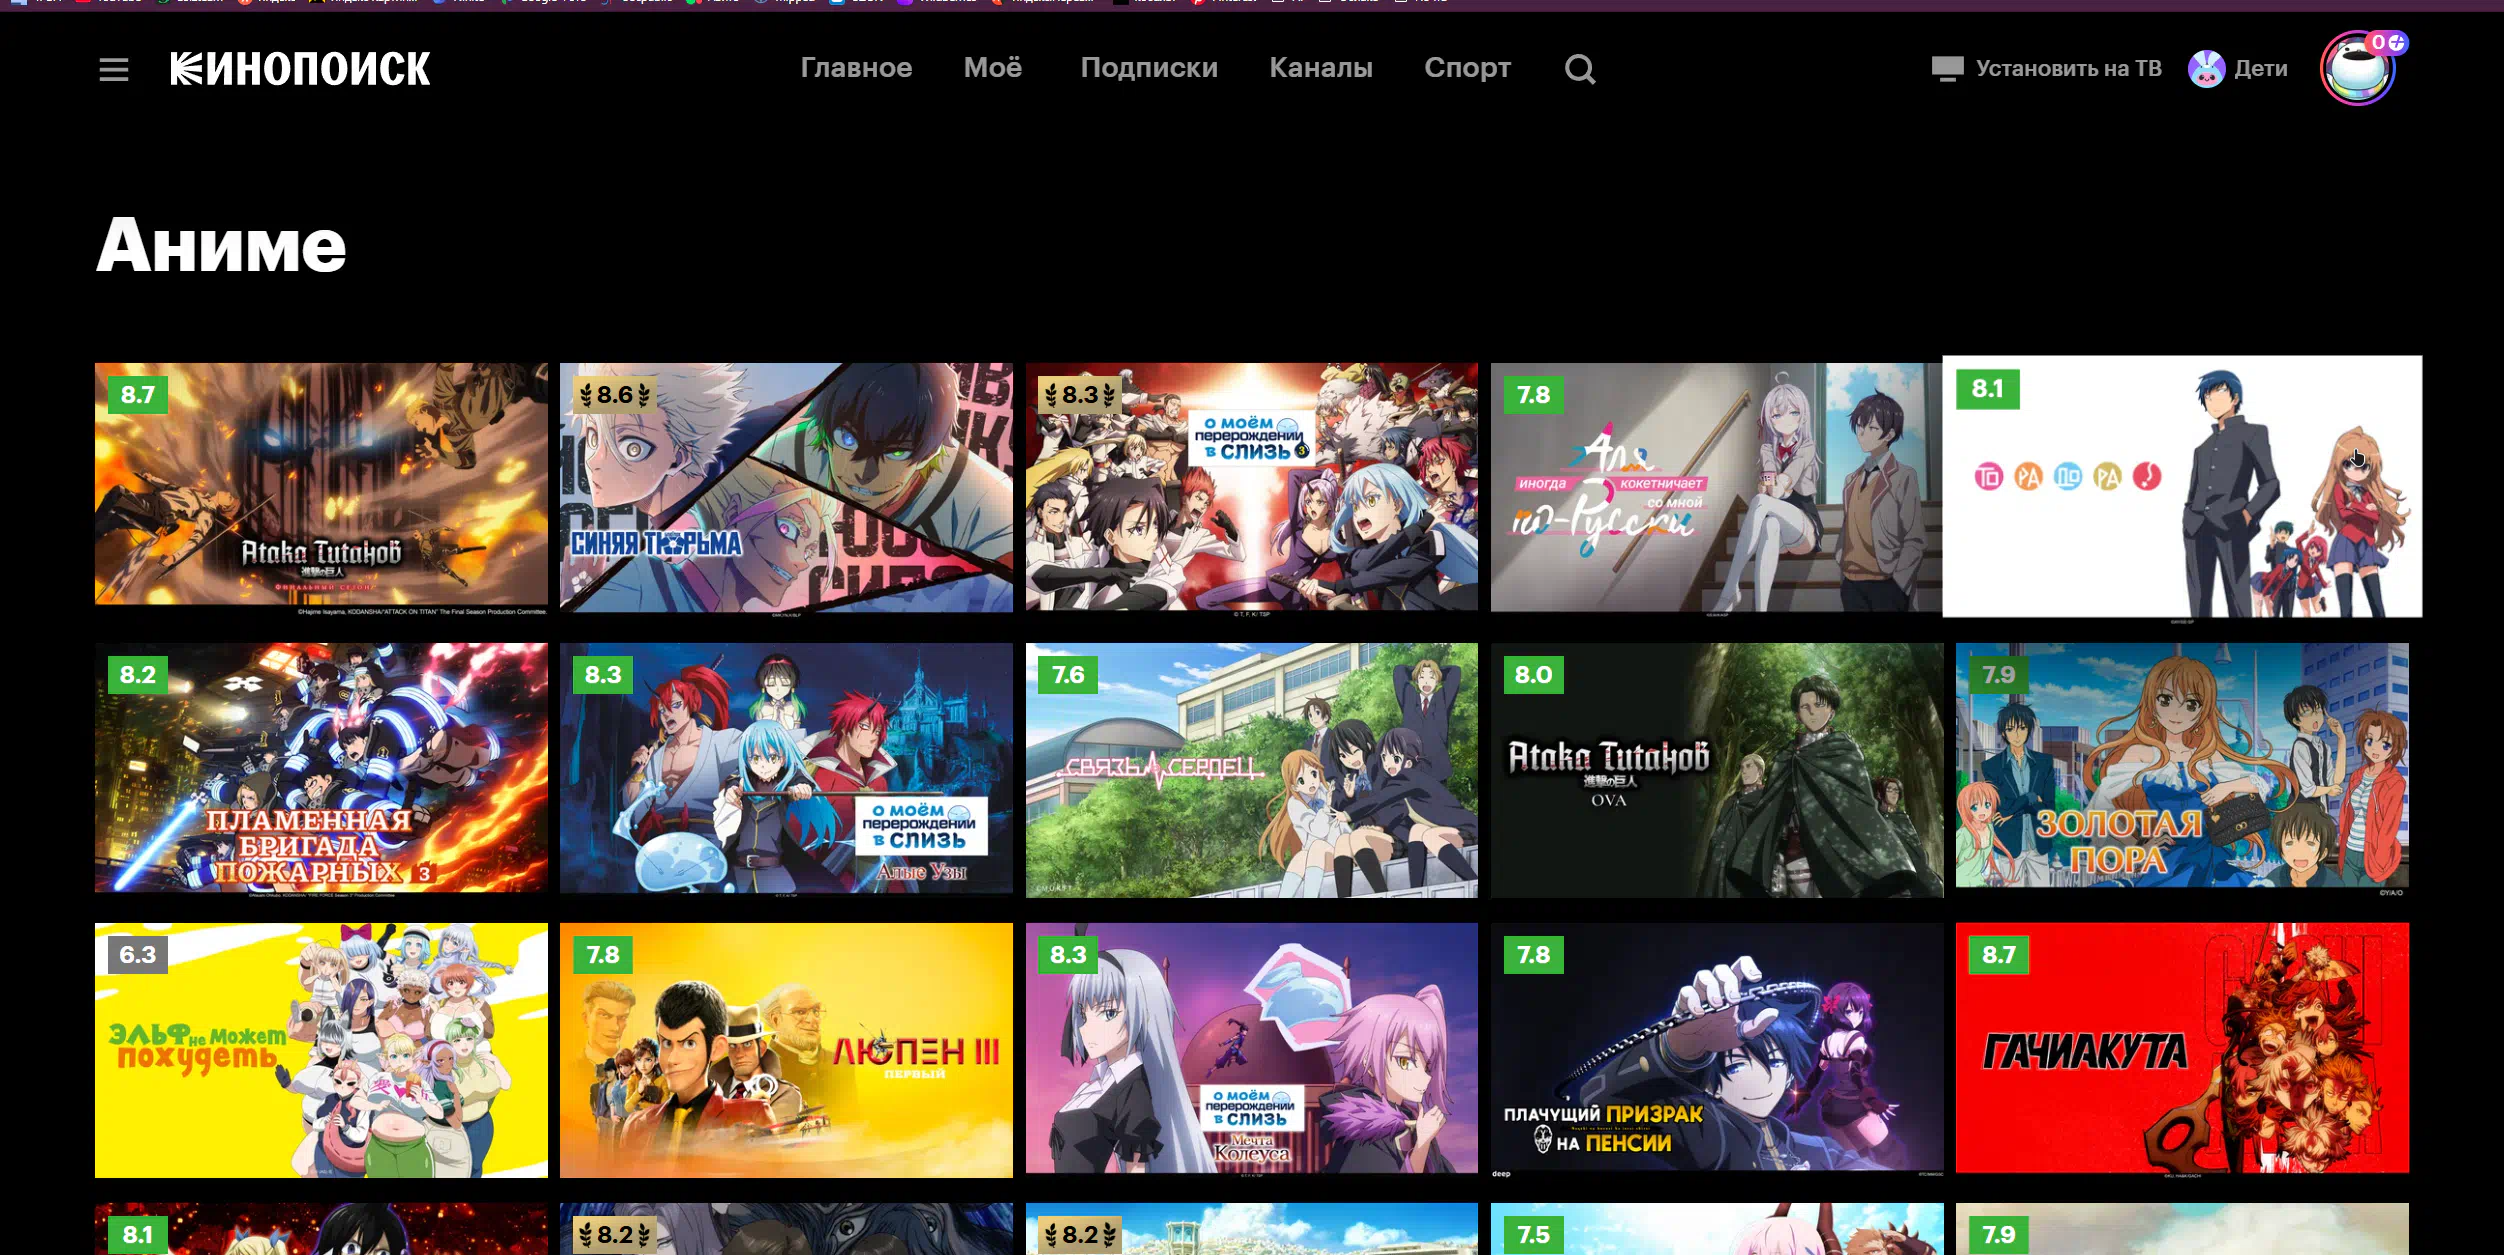Click the 8.7 rating on Гачиакута

point(1999,955)
